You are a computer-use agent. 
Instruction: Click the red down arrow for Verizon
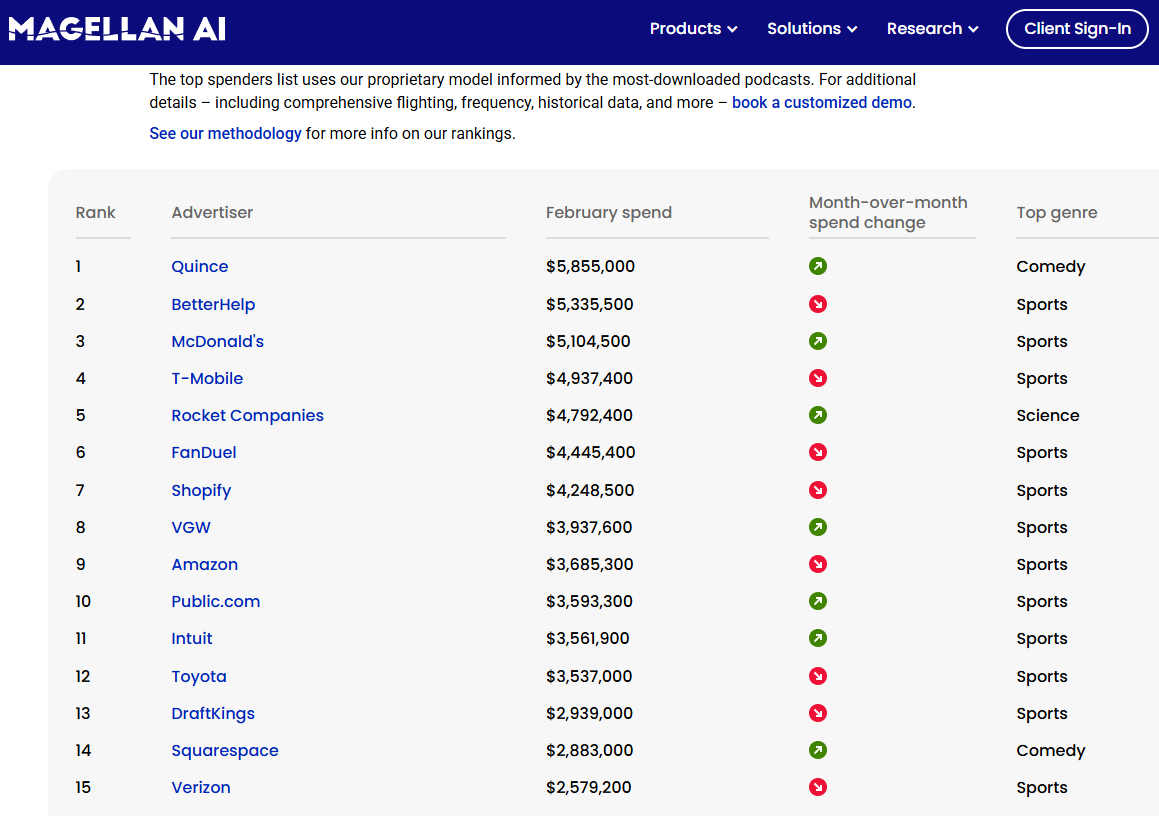tap(818, 787)
